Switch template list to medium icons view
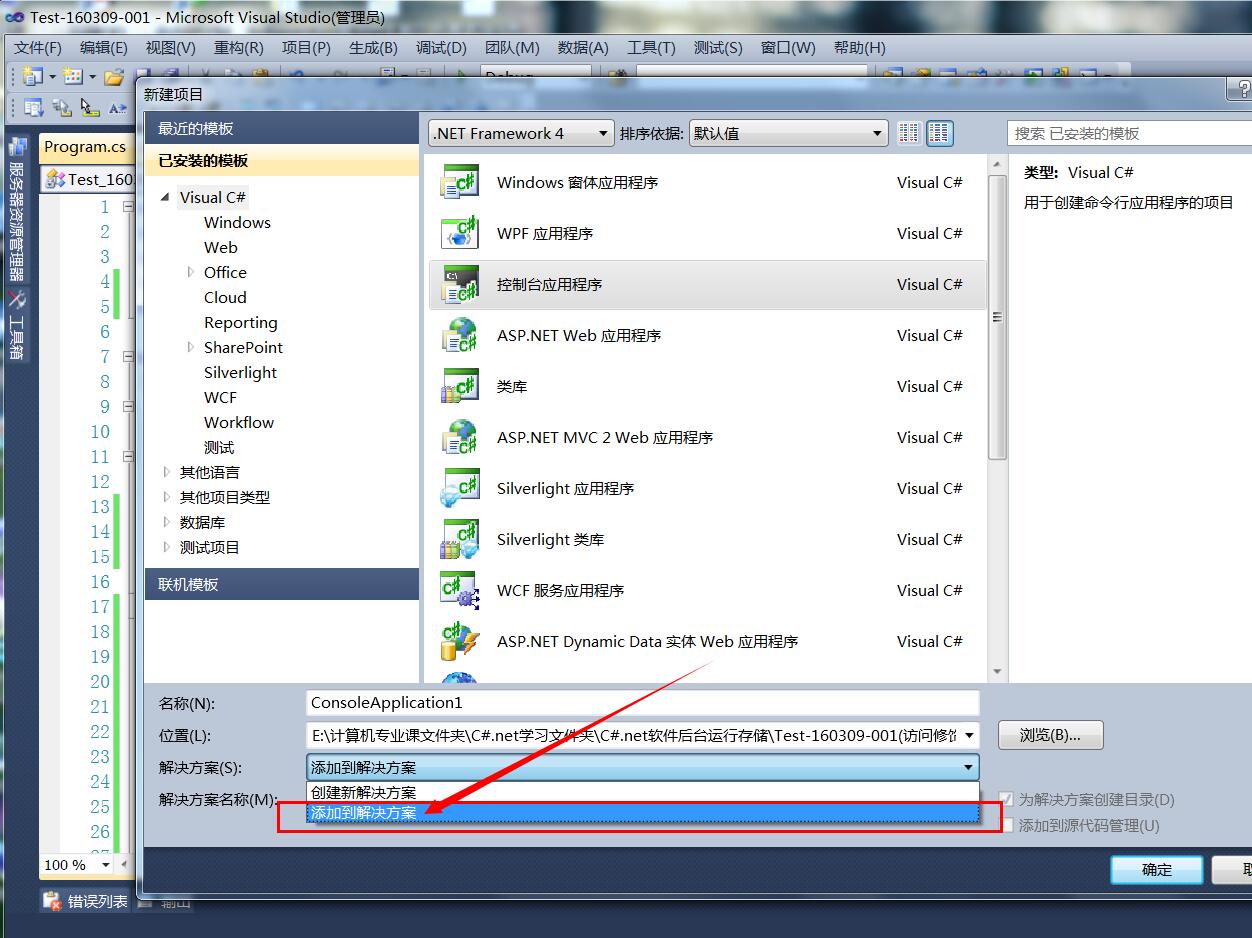Image resolution: width=1252 pixels, height=938 pixels. (x=939, y=133)
